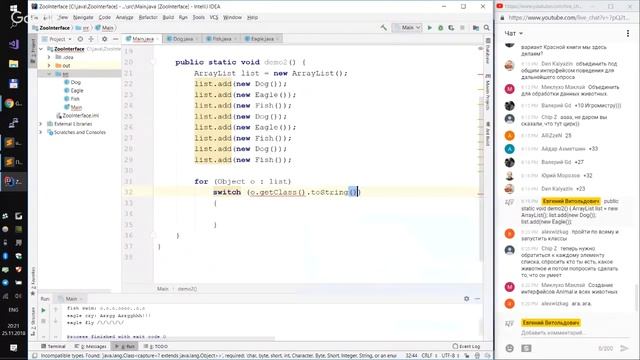Collapse the src folder

tap(49, 74)
